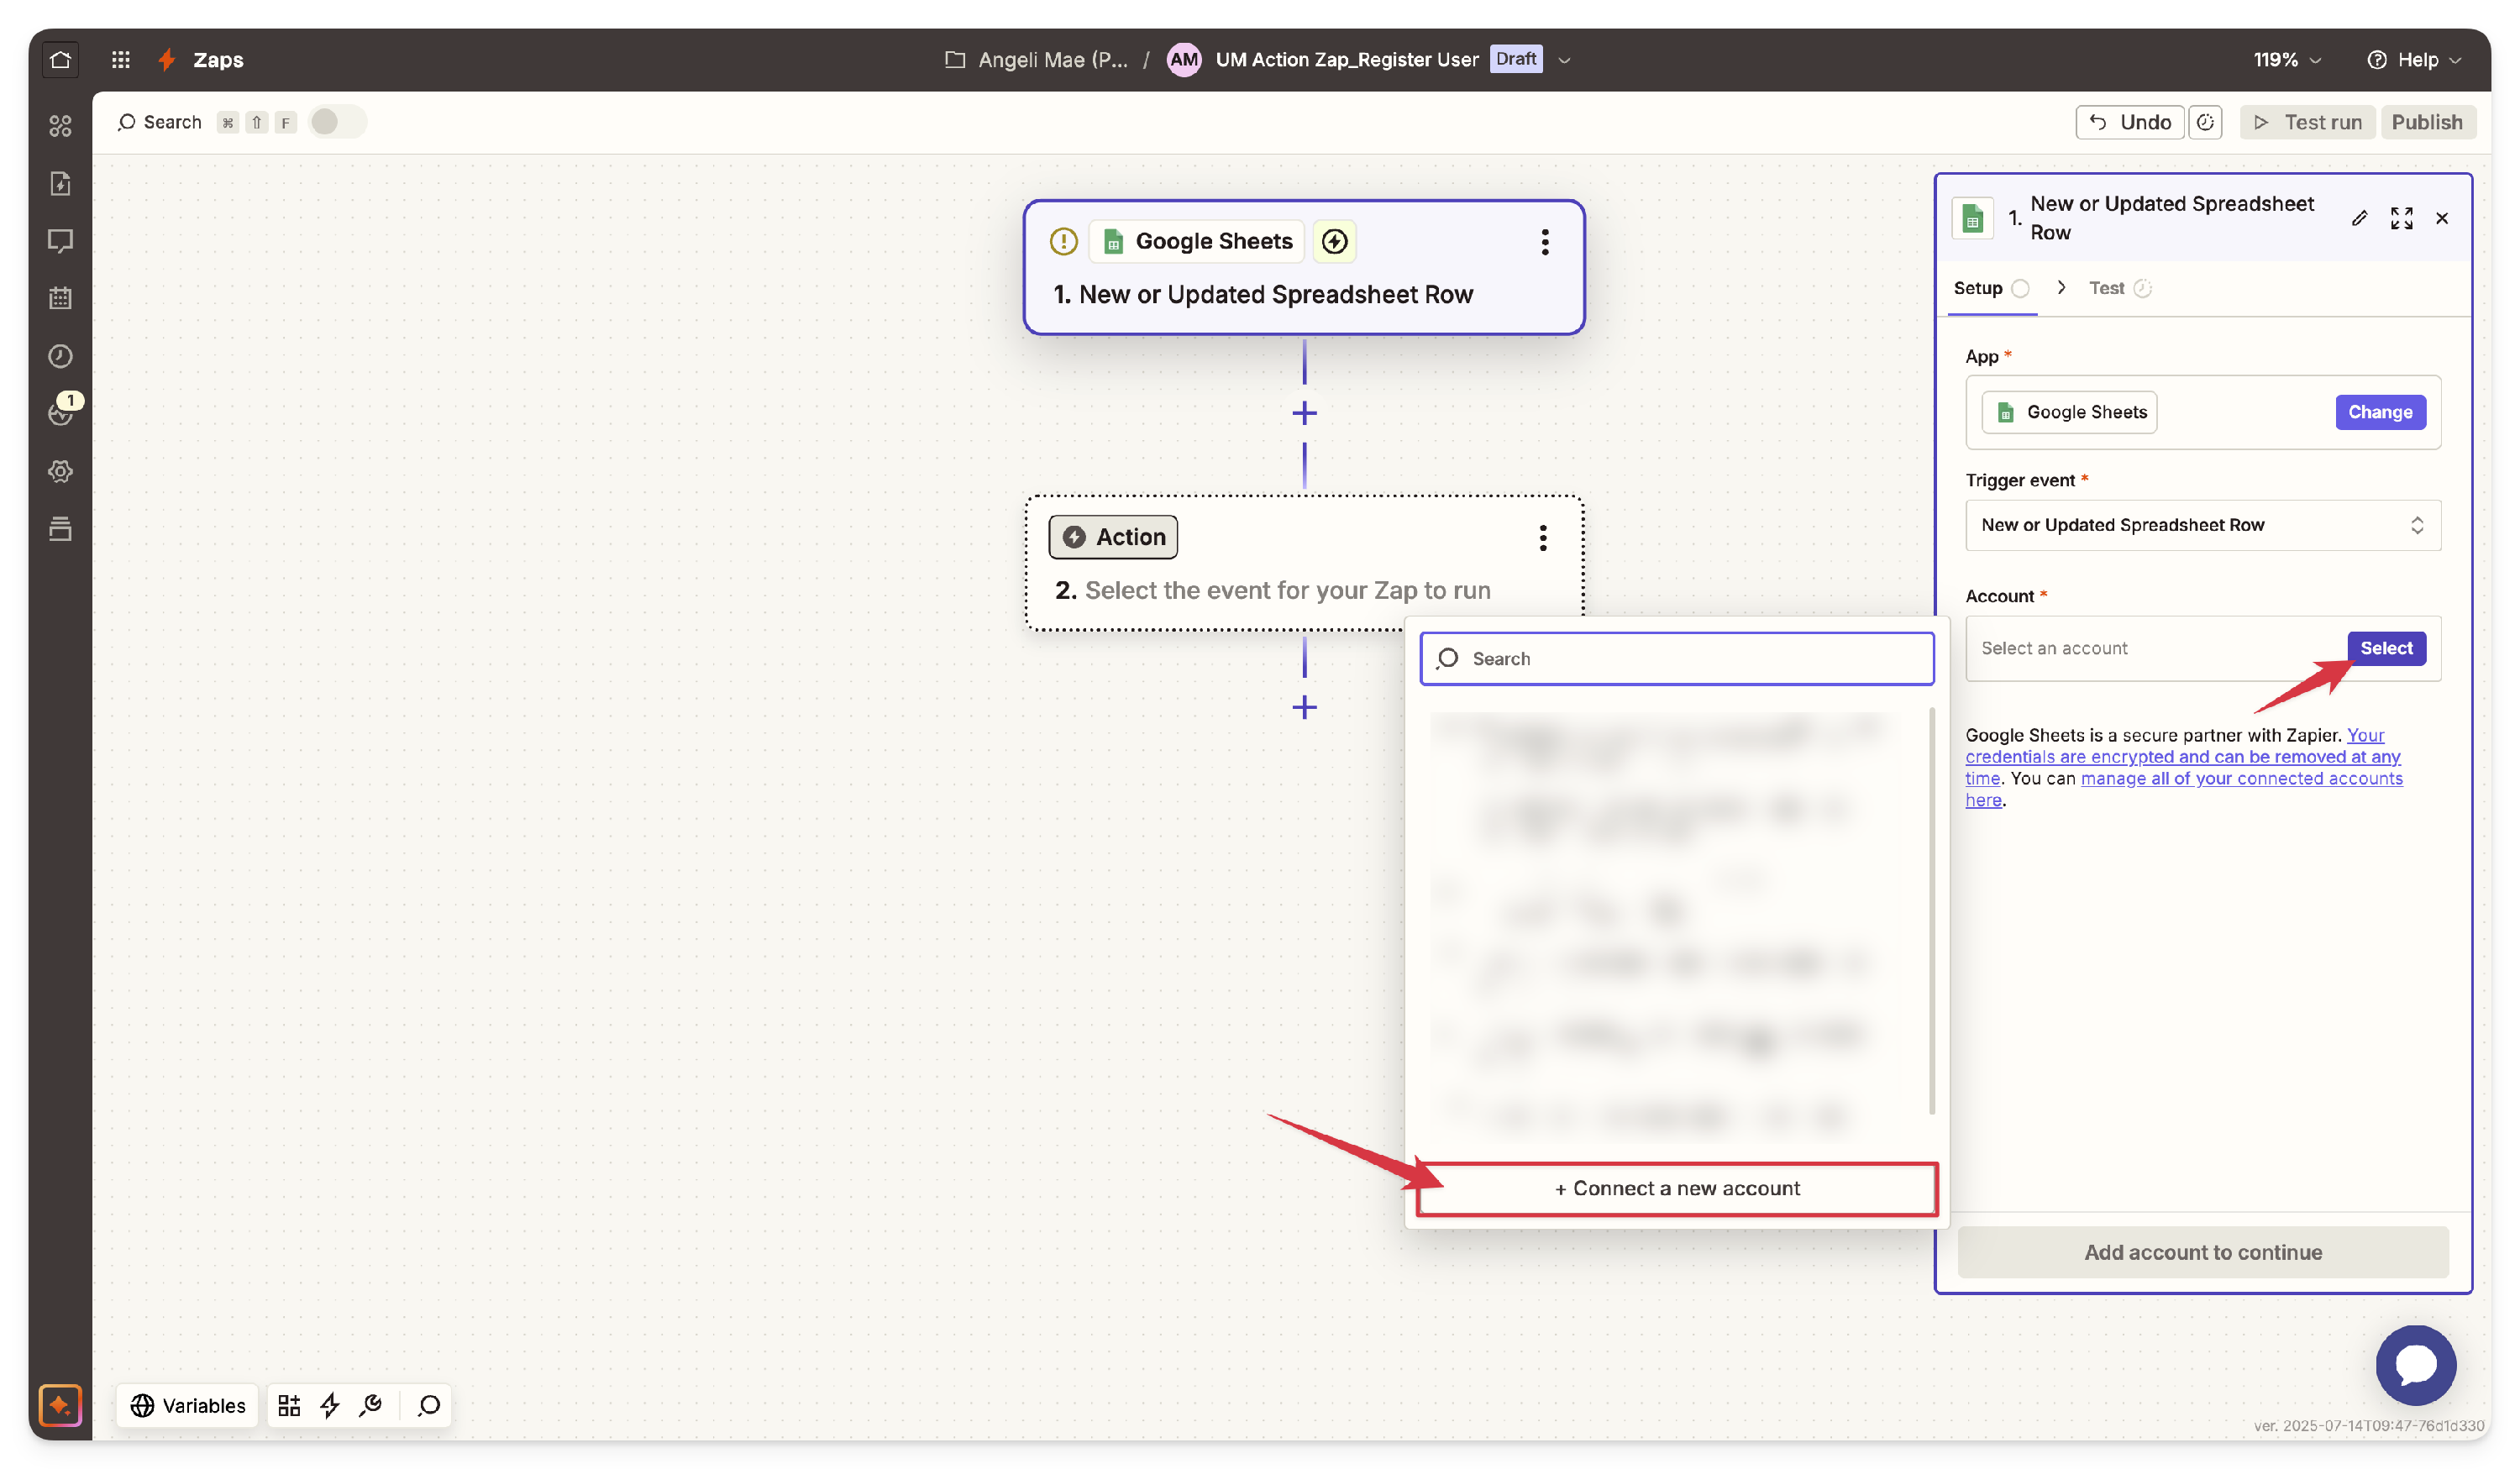The width and height of the screenshot is (2520, 1469).
Task: Click account list scrollbar
Action: click(x=1932, y=911)
